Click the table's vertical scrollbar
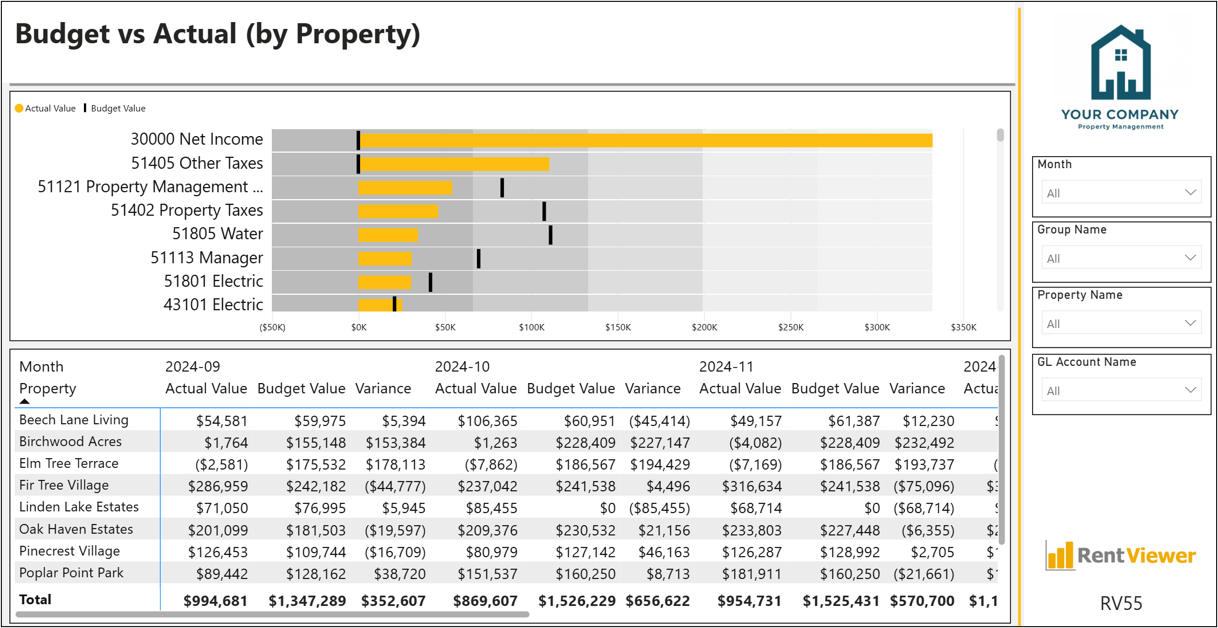This screenshot has width=1218, height=628. 1002,450
